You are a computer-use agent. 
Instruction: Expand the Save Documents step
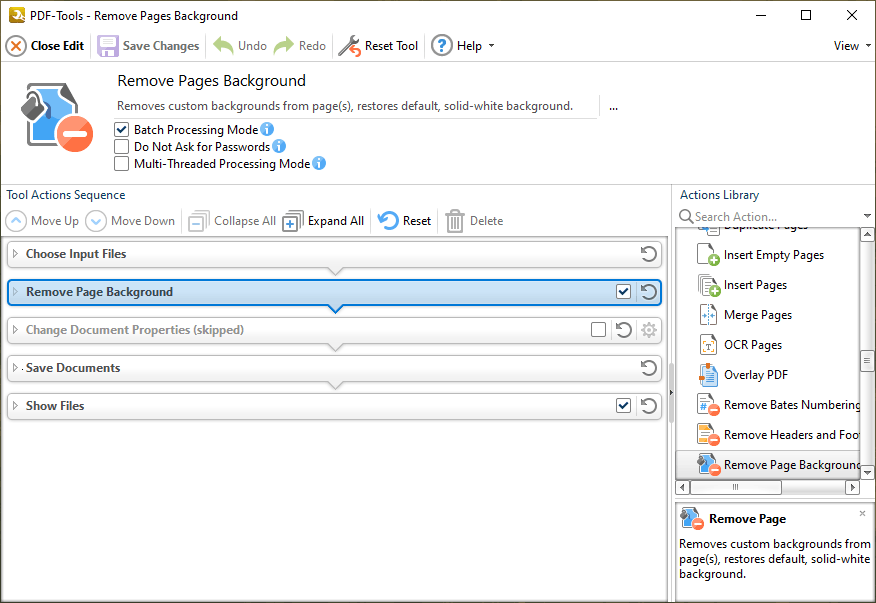pyautogui.click(x=15, y=368)
